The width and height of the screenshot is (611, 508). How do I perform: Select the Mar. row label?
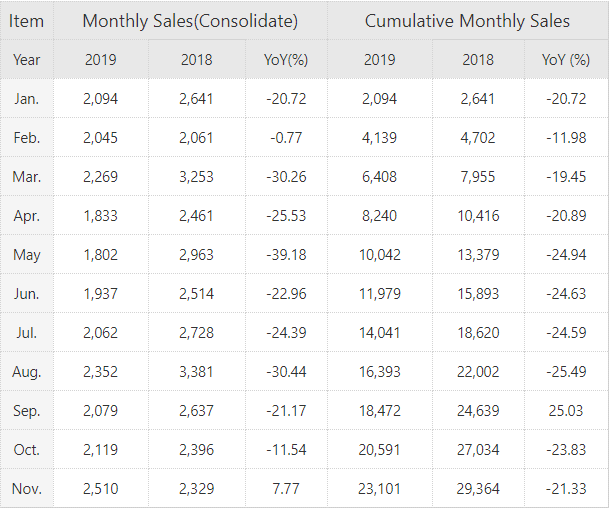[x=27, y=176]
